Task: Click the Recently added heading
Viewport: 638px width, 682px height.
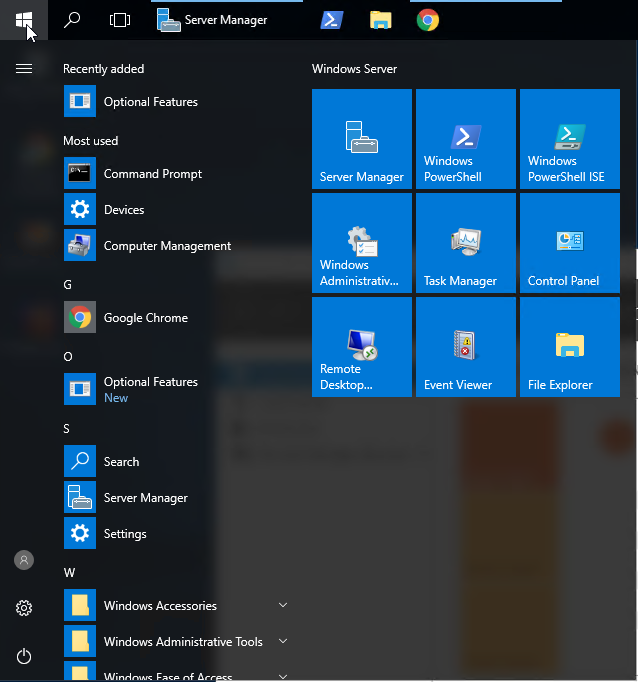Action: [x=104, y=69]
